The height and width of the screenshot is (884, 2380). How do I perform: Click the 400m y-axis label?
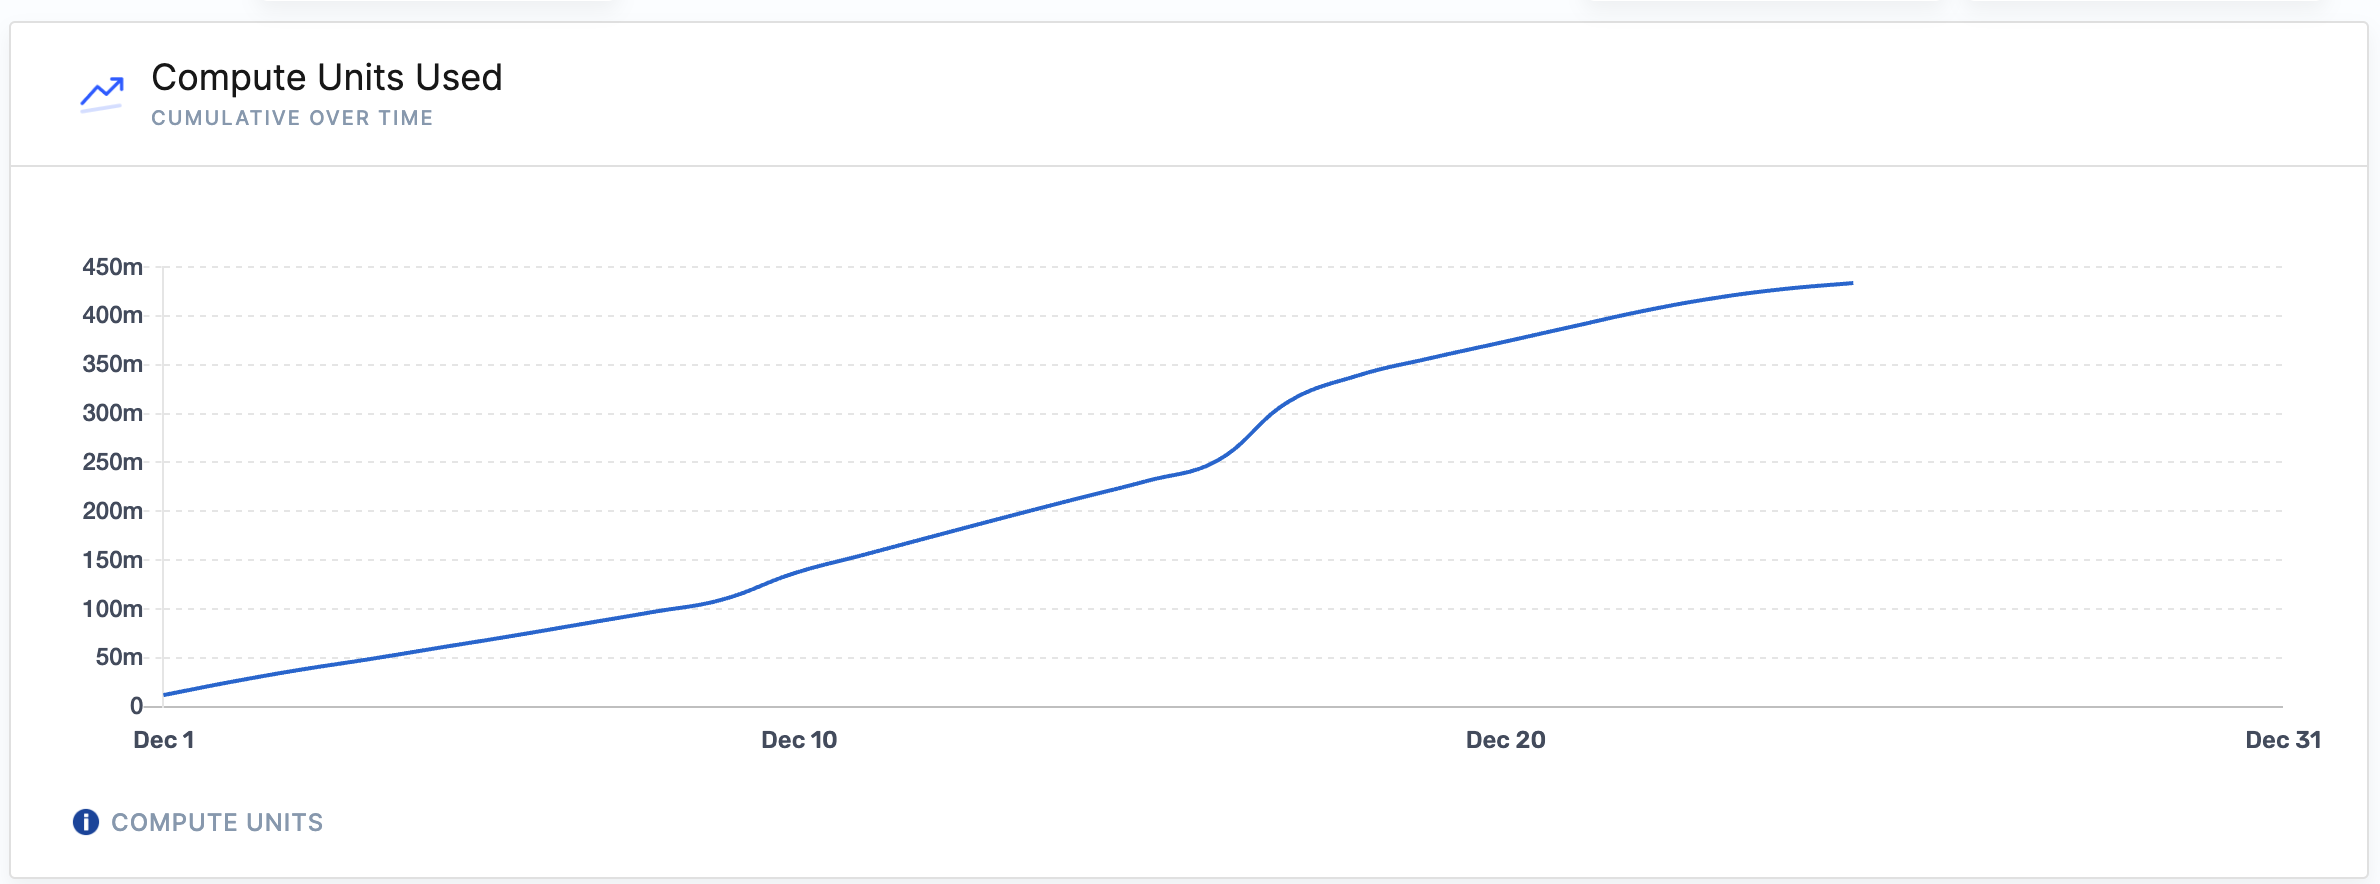click(x=112, y=315)
